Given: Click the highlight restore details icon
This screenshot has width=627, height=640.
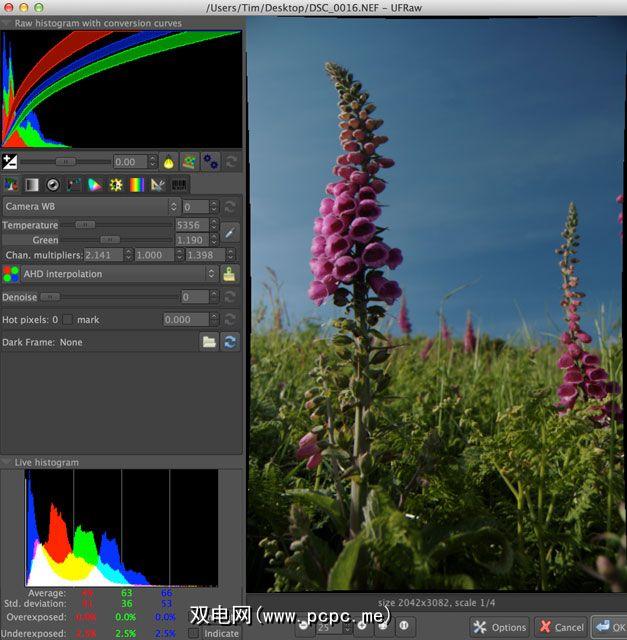Looking at the screenshot, I should [x=189, y=161].
